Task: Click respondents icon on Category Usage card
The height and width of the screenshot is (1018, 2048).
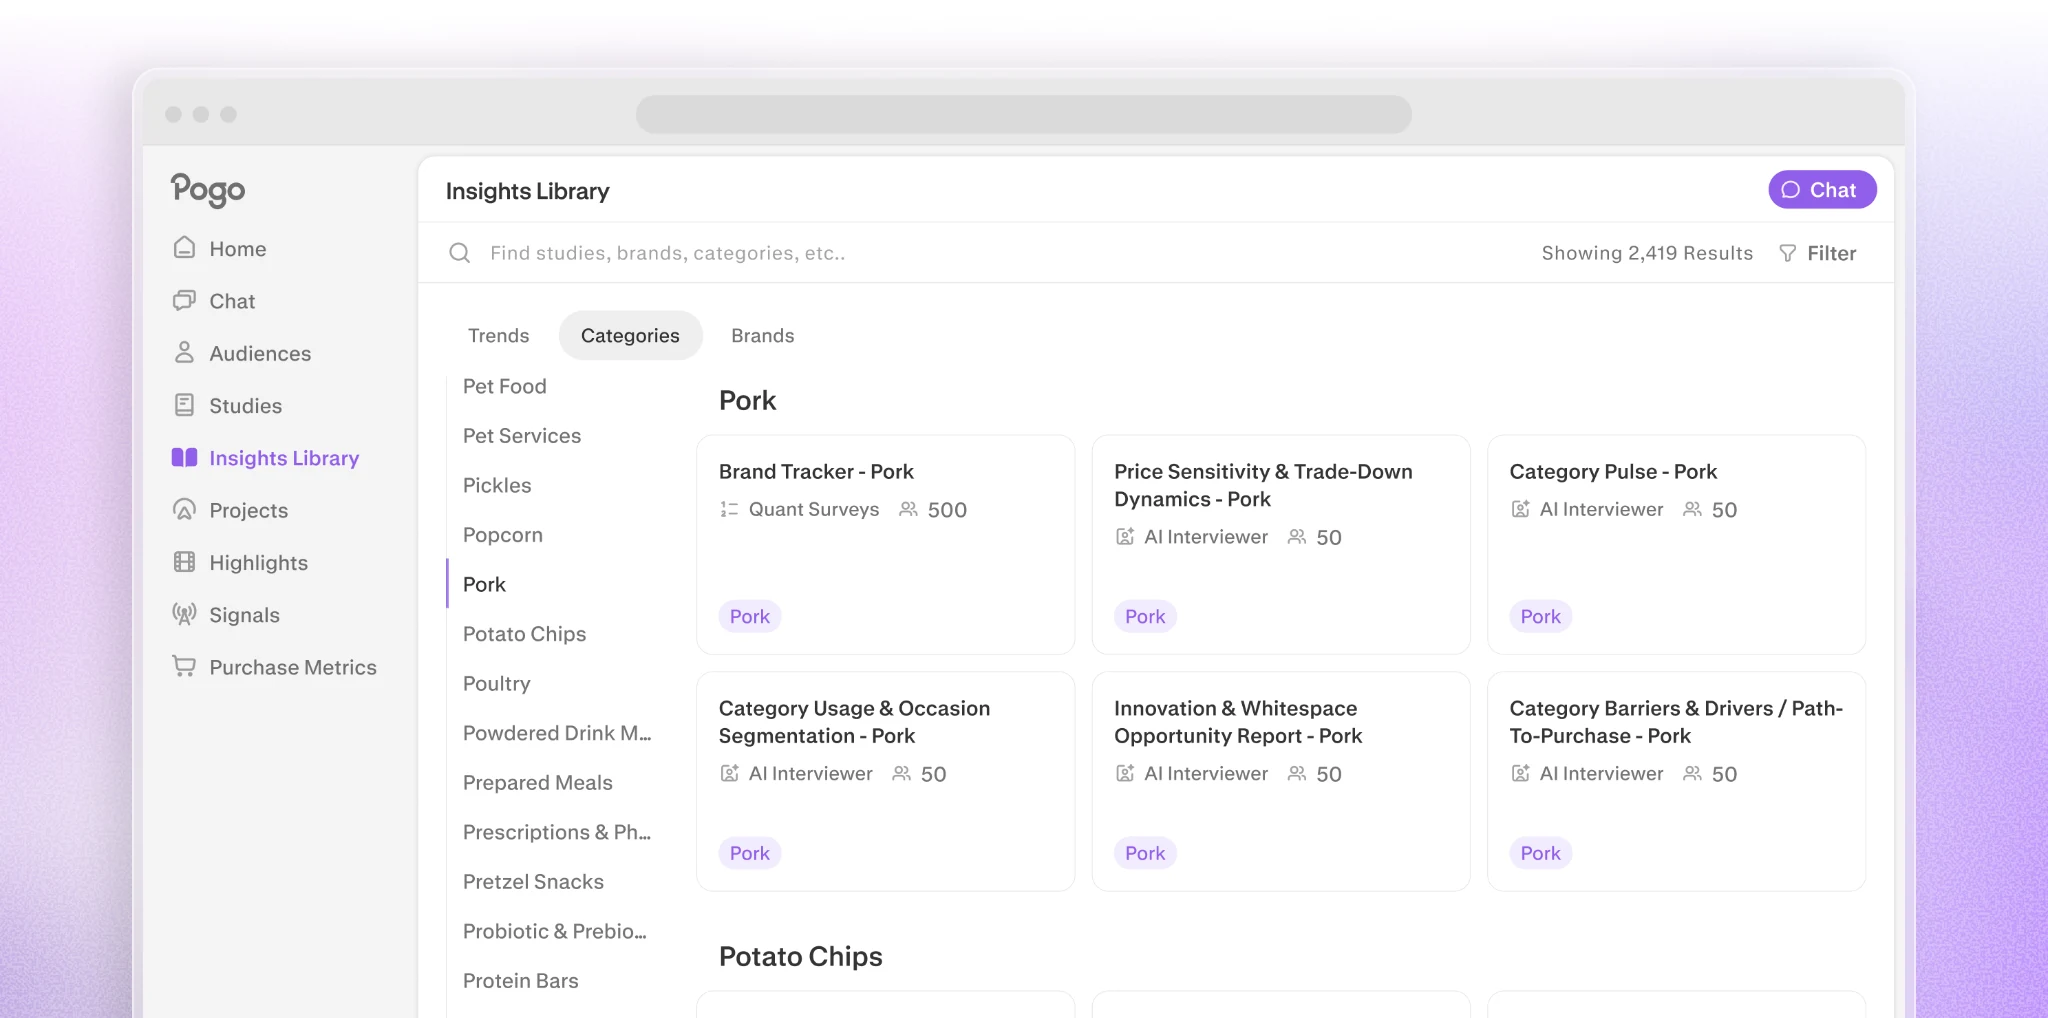Action: tap(901, 773)
